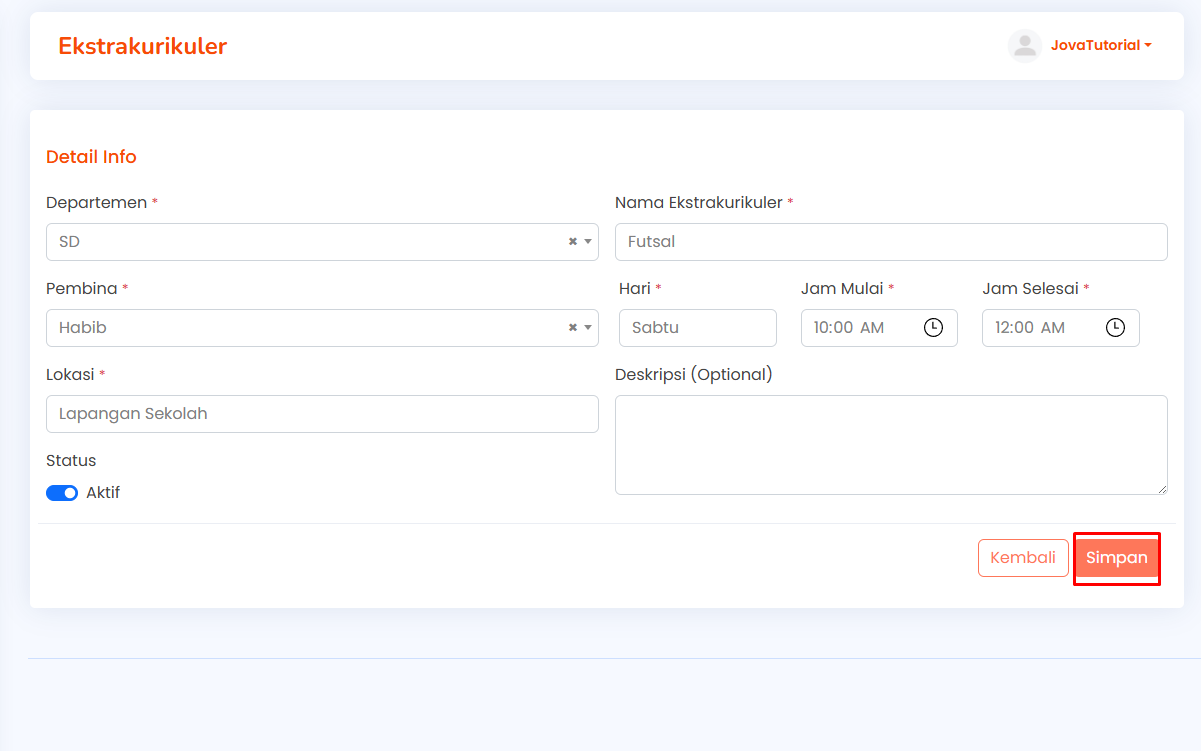Select the 12:00 AM end time value
This screenshot has width=1201, height=751.
[x=1030, y=328]
